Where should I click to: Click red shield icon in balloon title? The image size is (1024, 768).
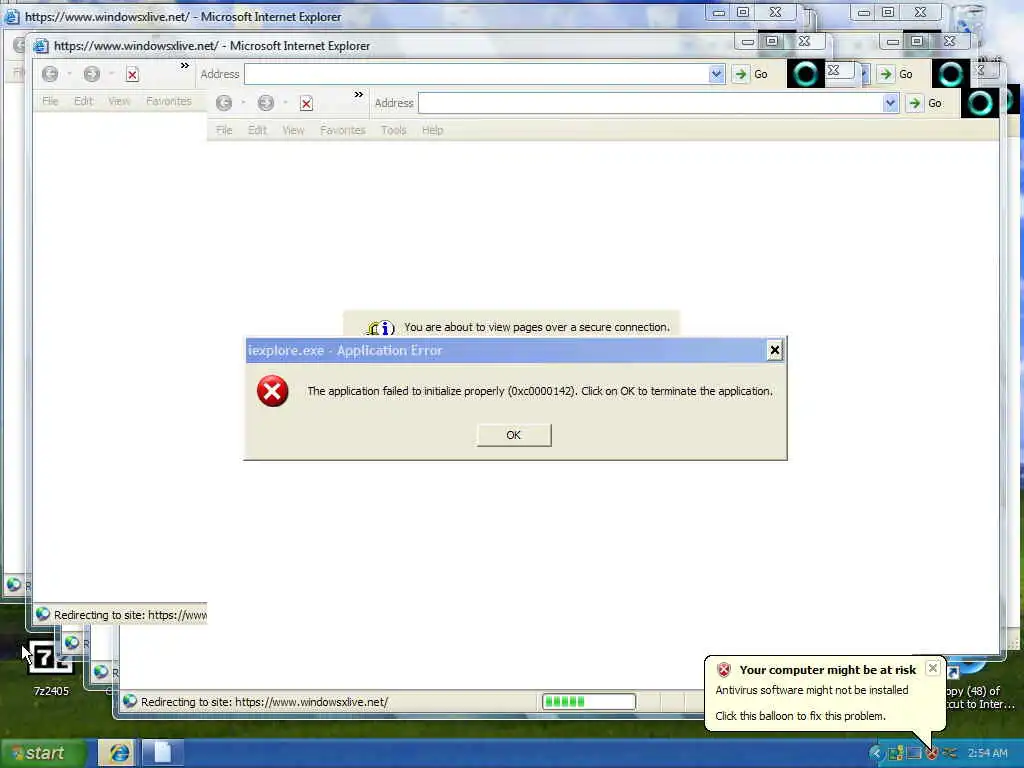click(724, 670)
